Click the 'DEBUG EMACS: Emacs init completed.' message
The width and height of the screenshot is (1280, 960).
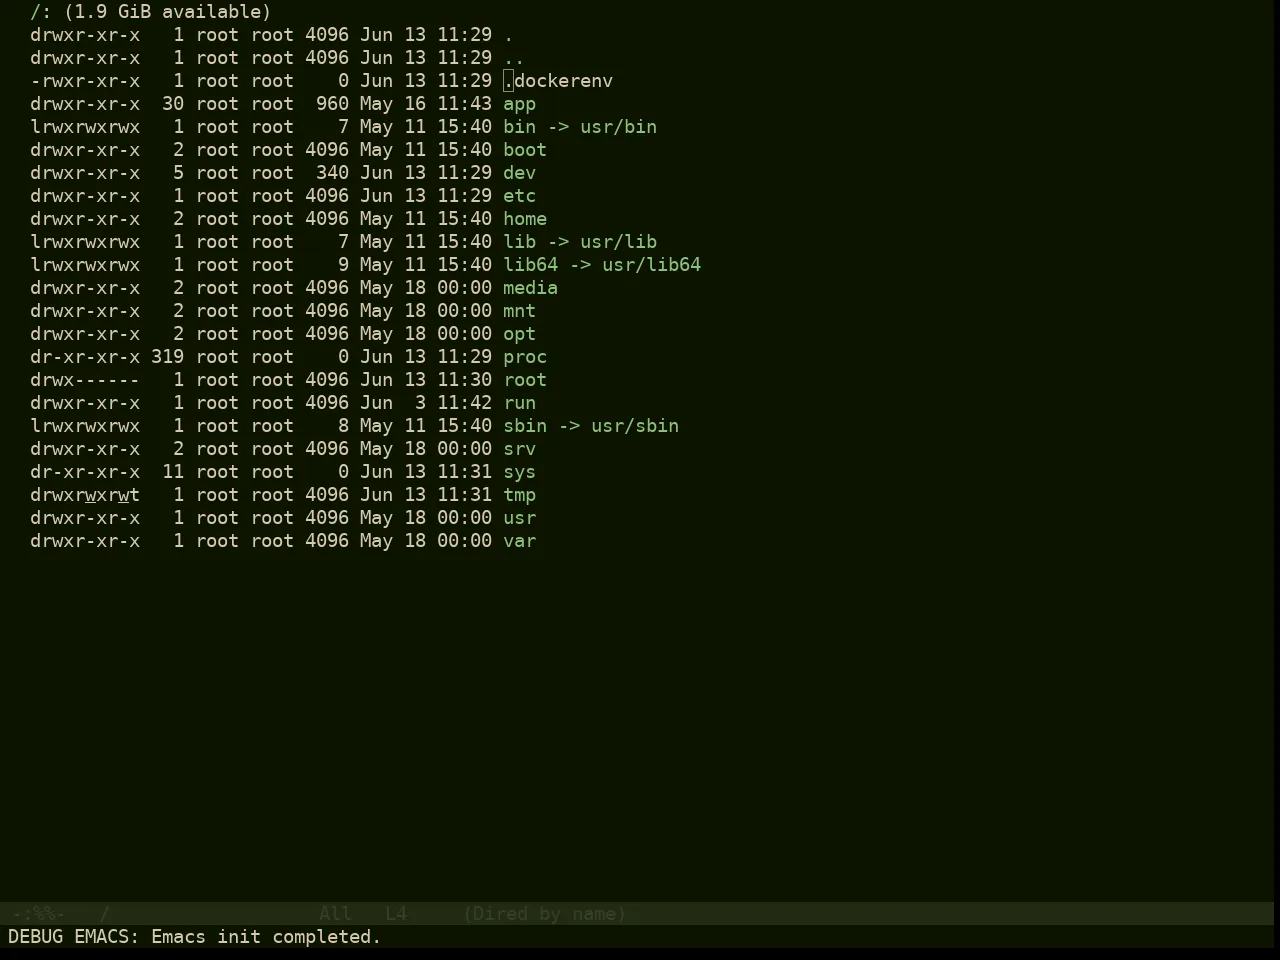195,937
